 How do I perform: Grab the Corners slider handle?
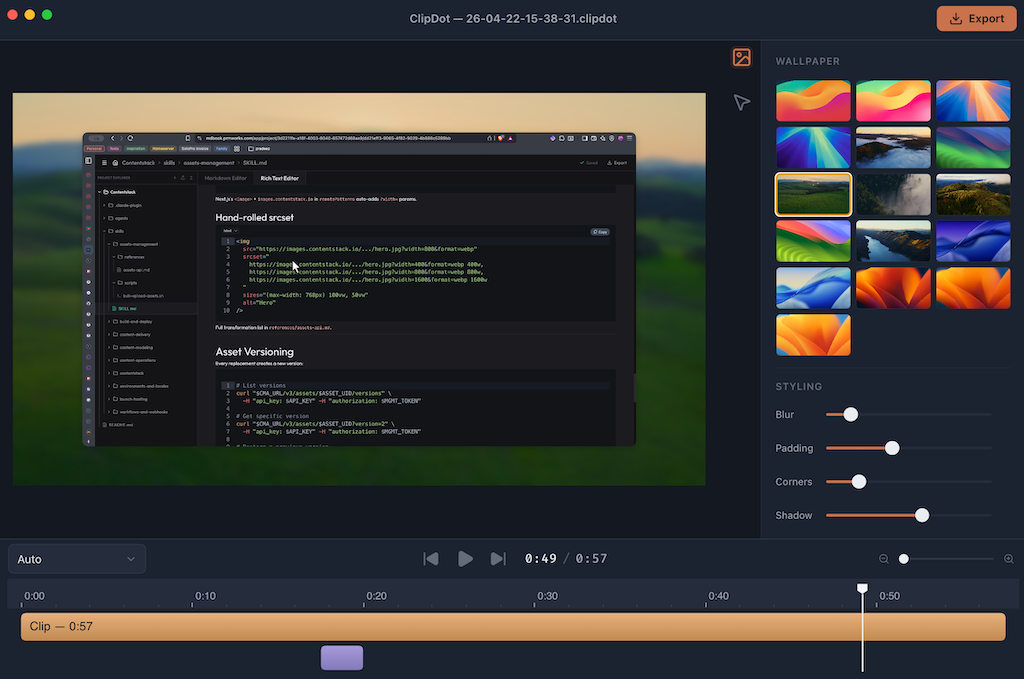point(859,481)
